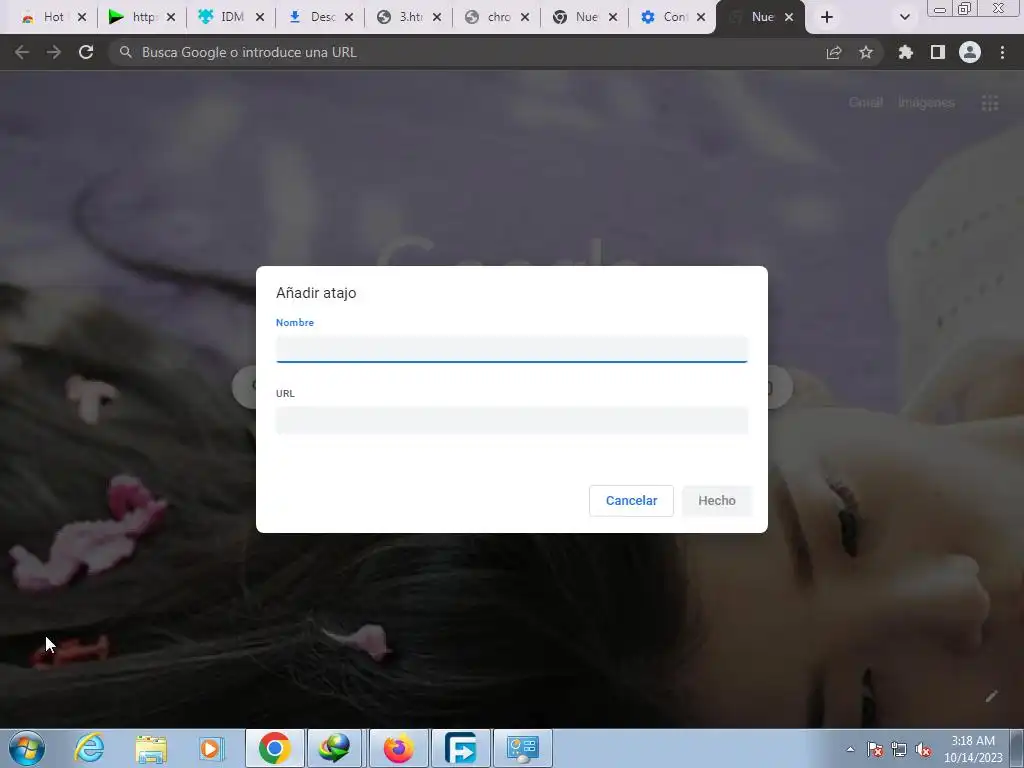Click the Nombre input field
Image resolution: width=1024 pixels, height=768 pixels.
pyautogui.click(x=511, y=349)
